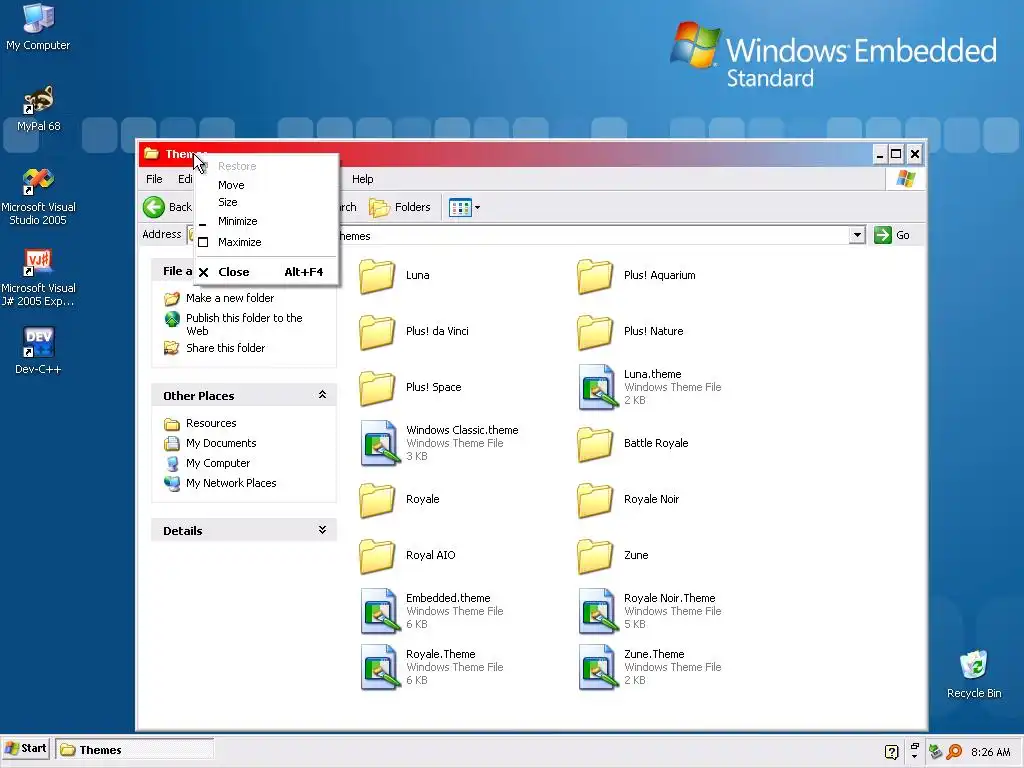Go to My Network Places link
This screenshot has height=768, width=1024.
pos(231,483)
